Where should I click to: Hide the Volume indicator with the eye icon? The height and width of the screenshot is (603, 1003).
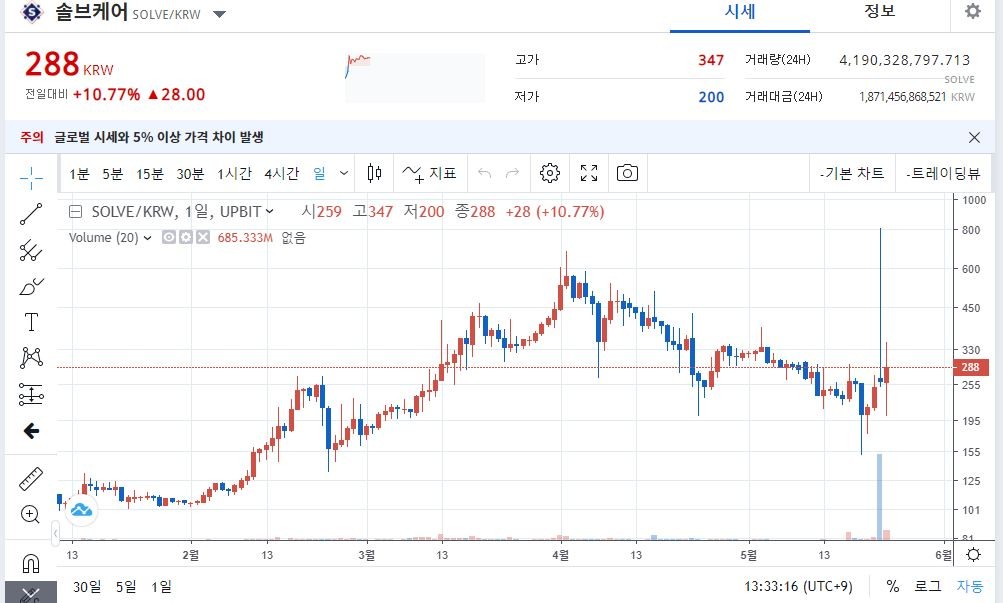169,237
